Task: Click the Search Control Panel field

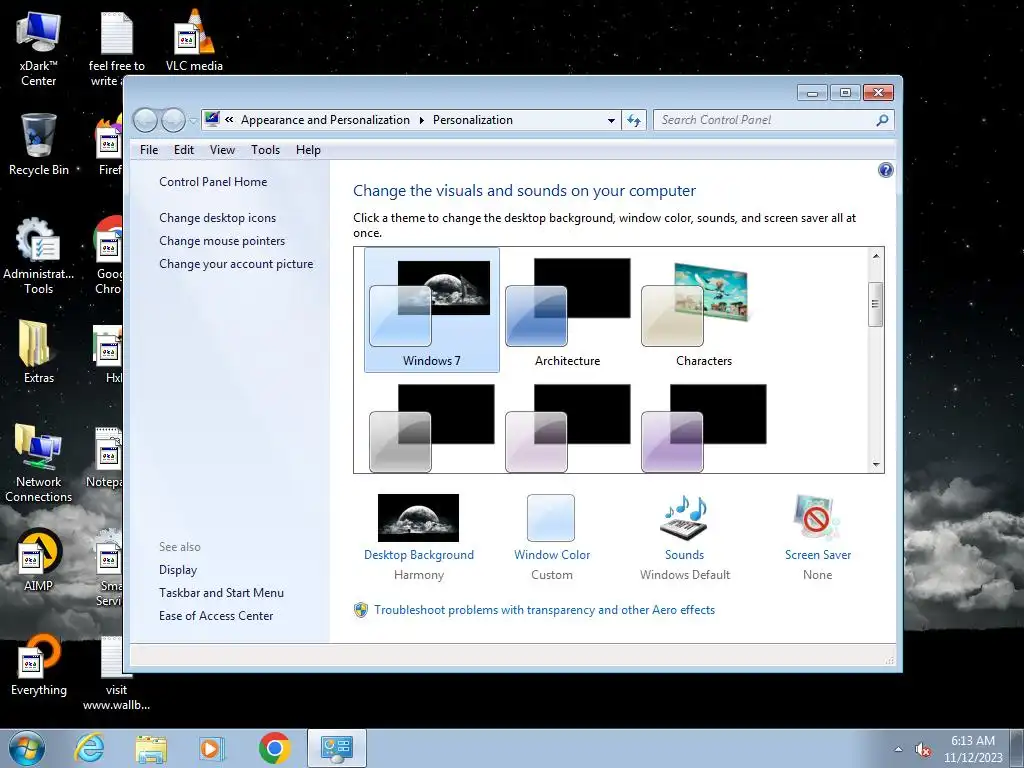Action: click(773, 120)
